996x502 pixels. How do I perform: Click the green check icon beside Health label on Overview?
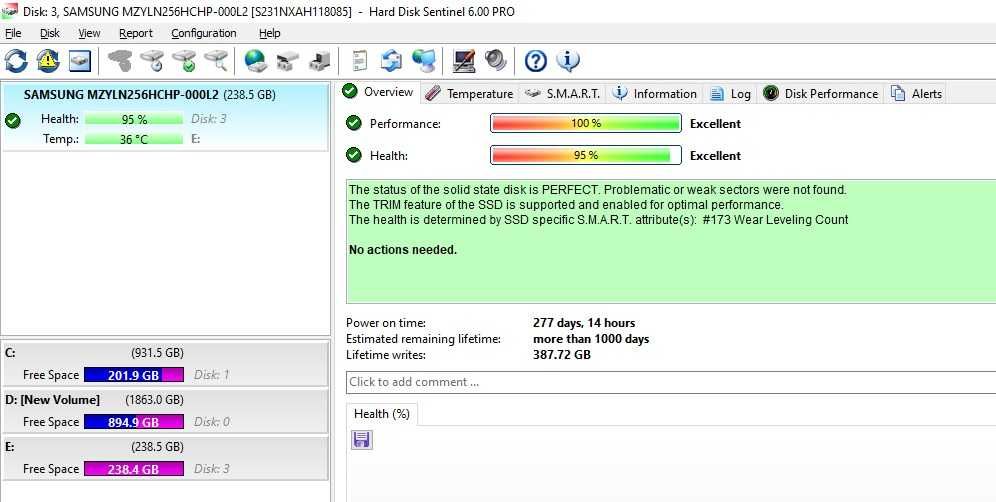pos(354,154)
